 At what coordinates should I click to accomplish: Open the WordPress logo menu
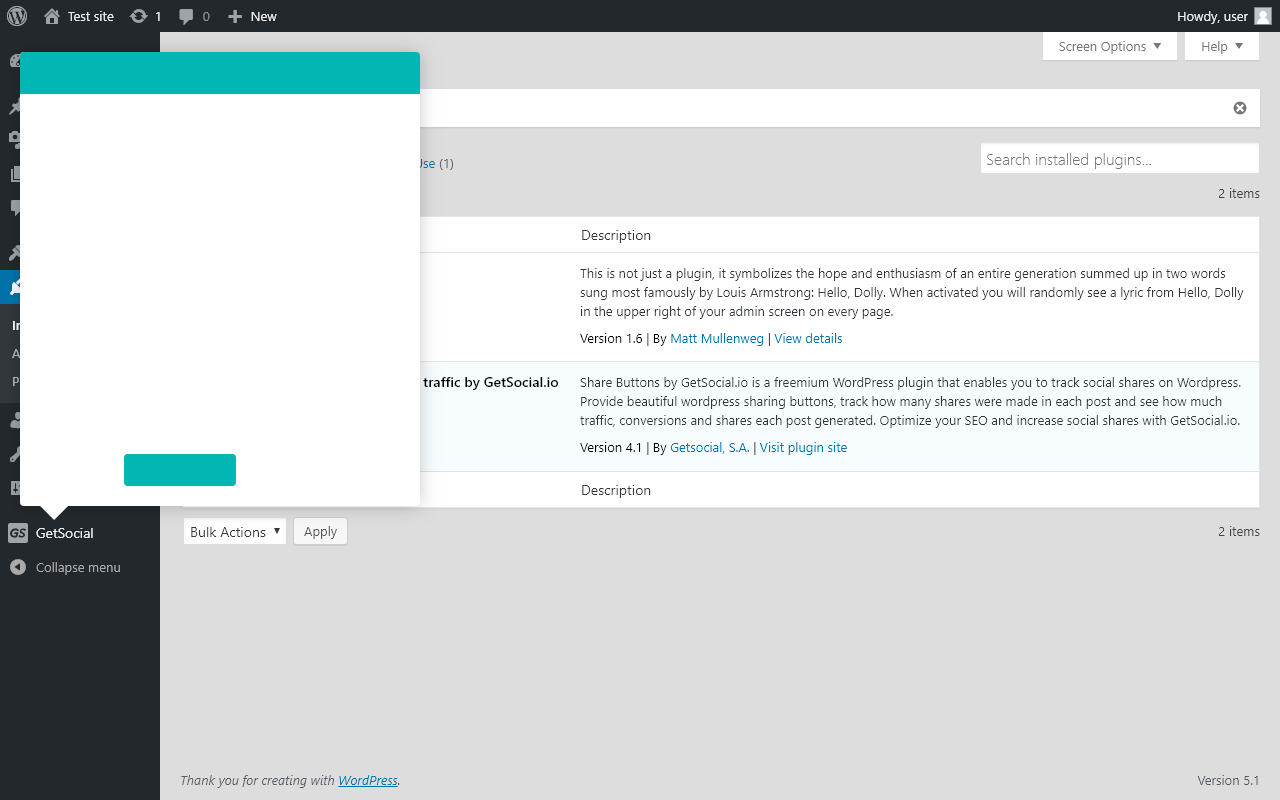pyautogui.click(x=16, y=16)
